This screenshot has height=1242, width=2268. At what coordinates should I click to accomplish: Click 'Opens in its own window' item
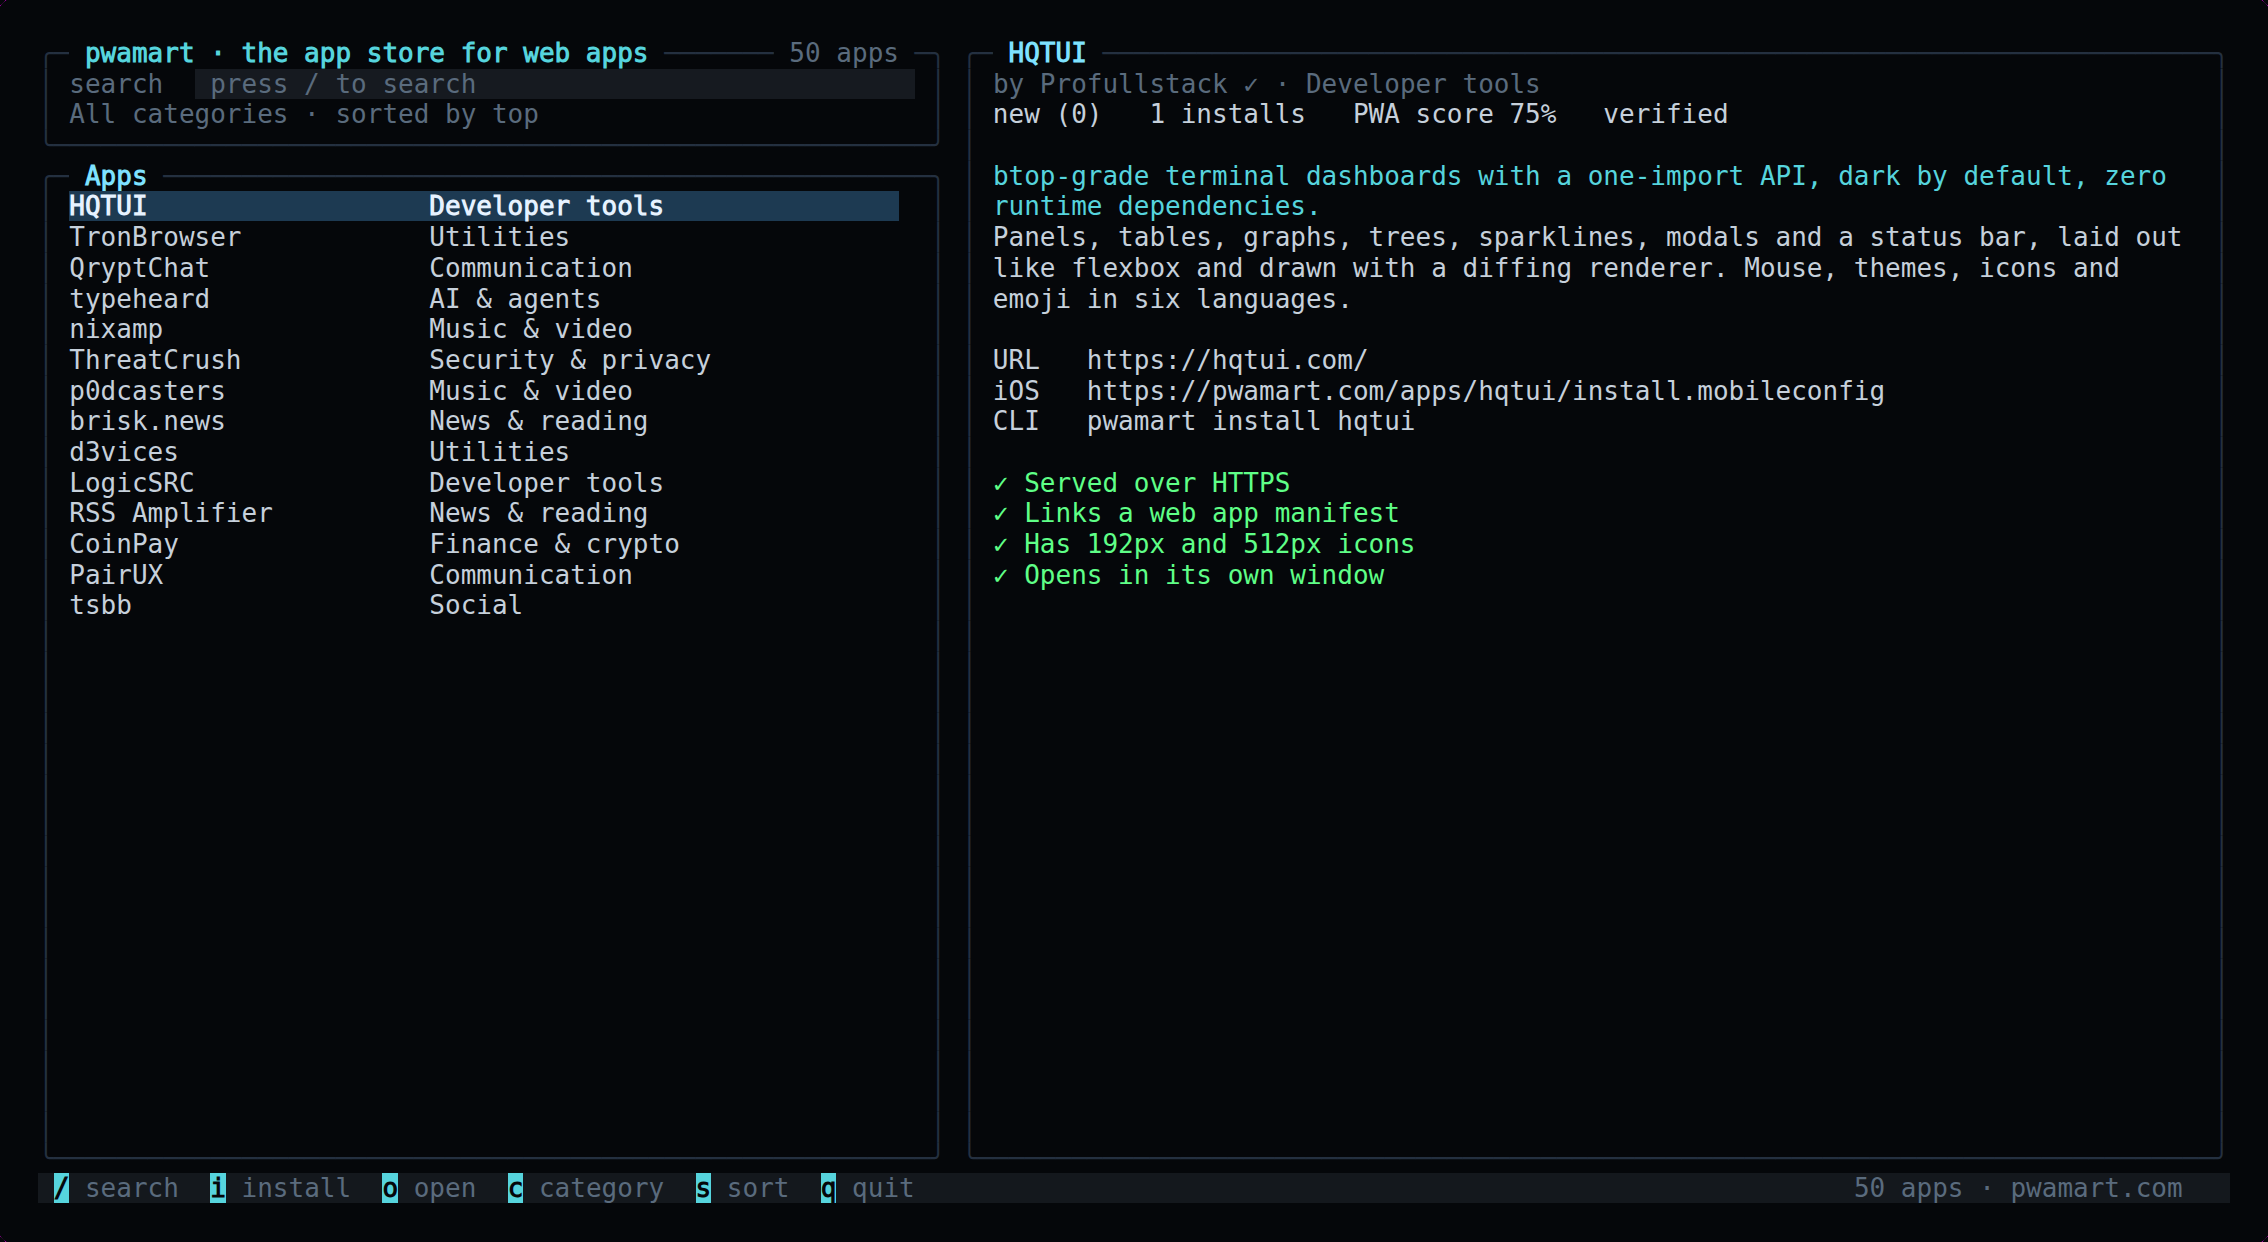(x=1188, y=575)
